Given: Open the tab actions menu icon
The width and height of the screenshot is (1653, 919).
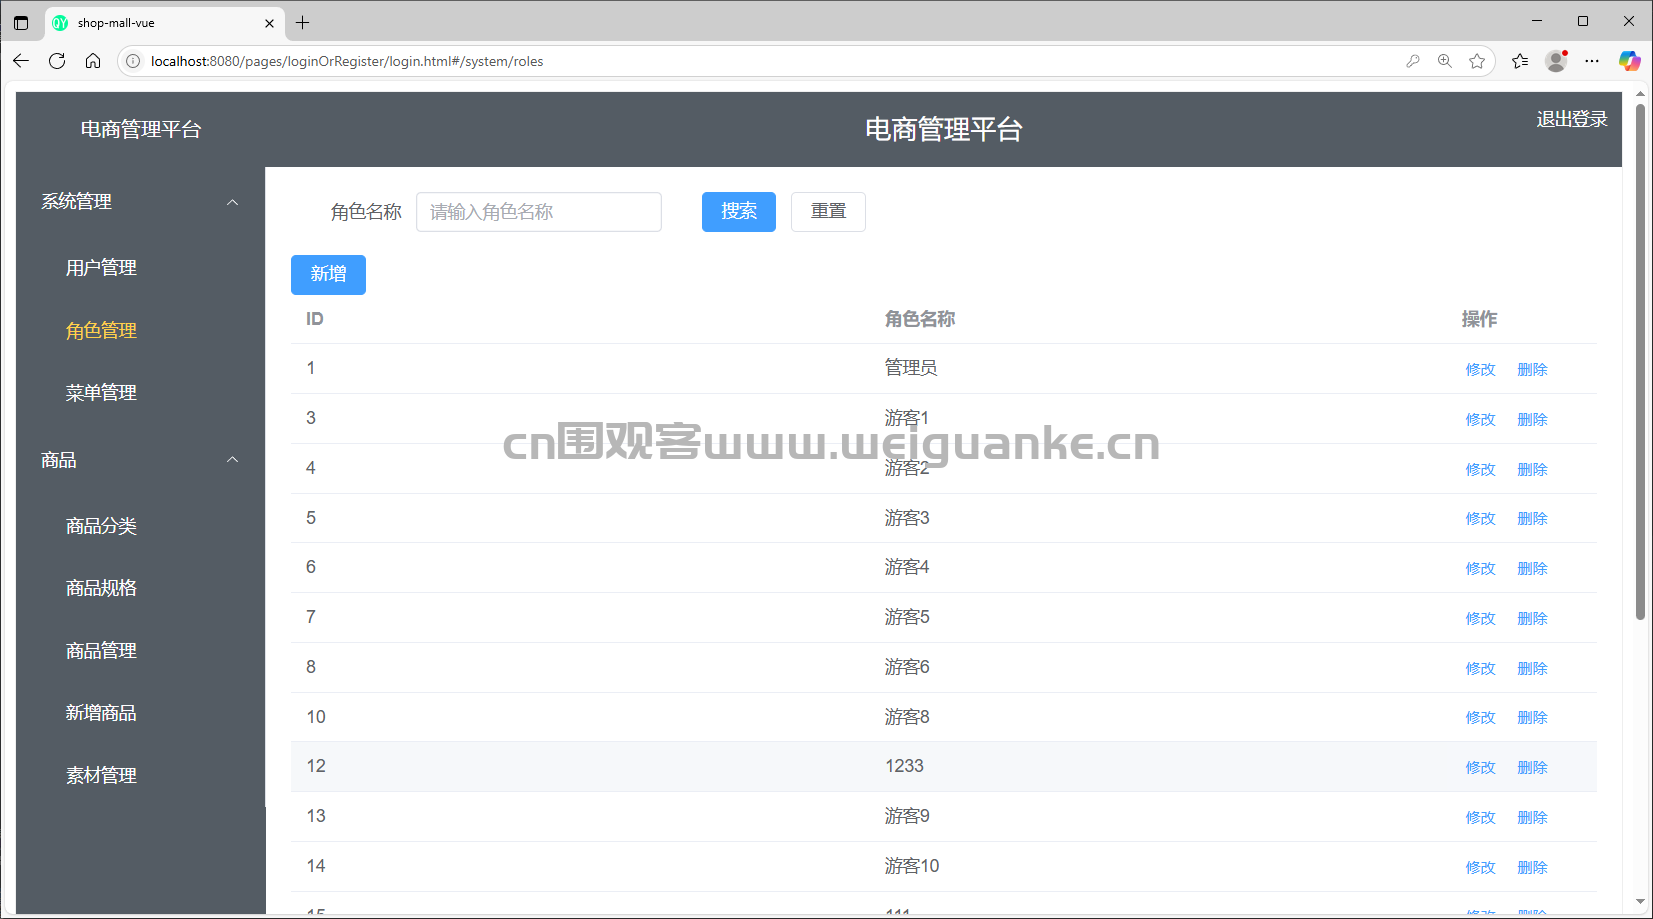Looking at the screenshot, I should (21, 22).
